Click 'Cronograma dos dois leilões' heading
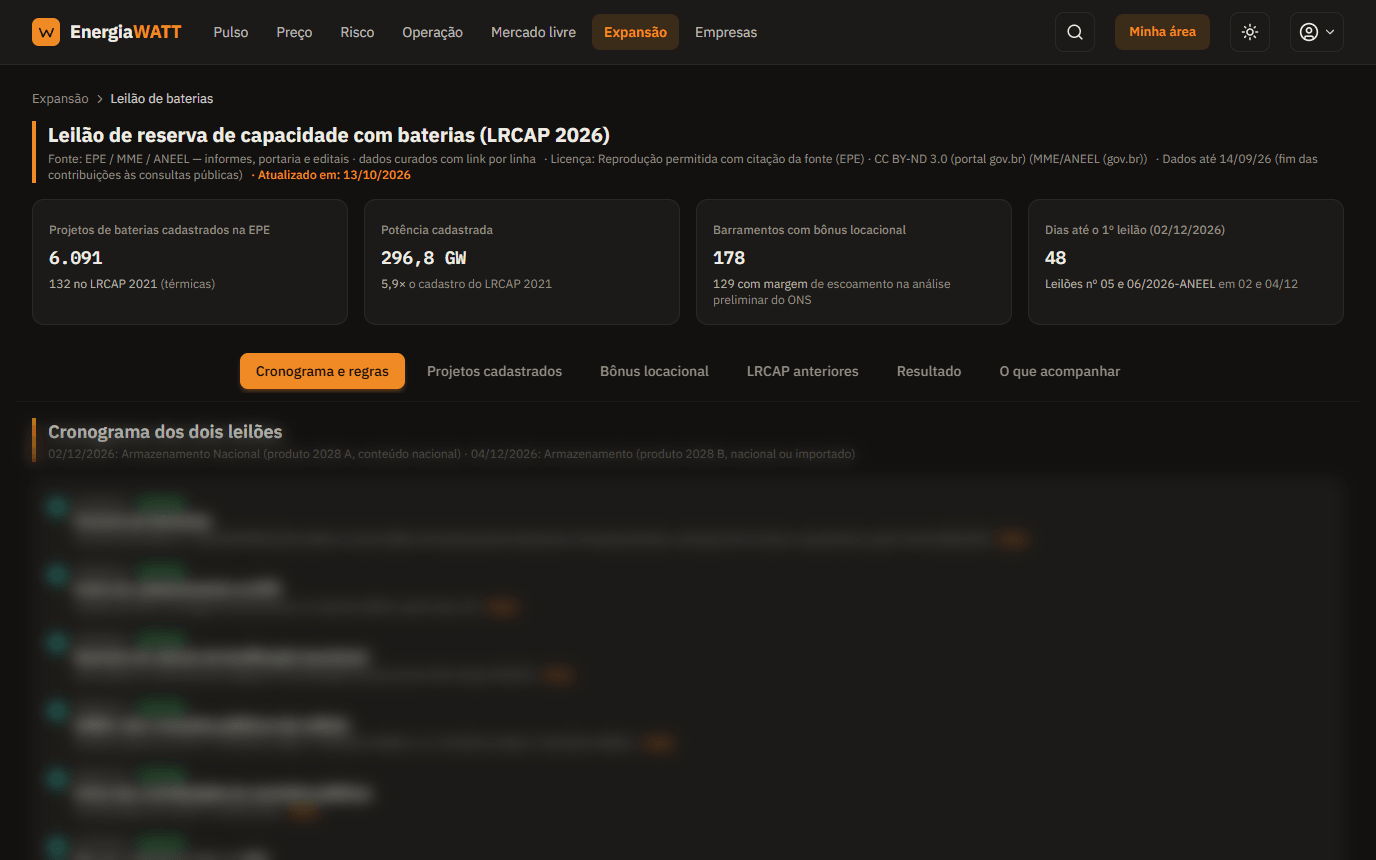1376x860 pixels. [165, 432]
